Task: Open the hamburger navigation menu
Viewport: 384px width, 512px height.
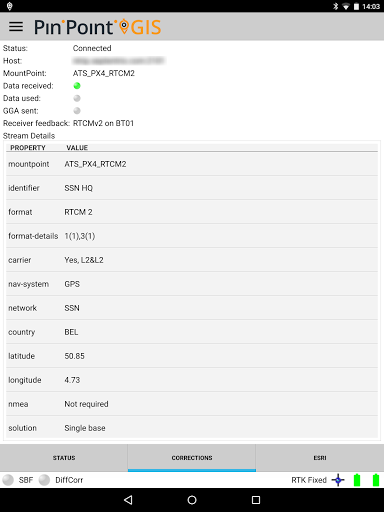Action: click(16, 27)
